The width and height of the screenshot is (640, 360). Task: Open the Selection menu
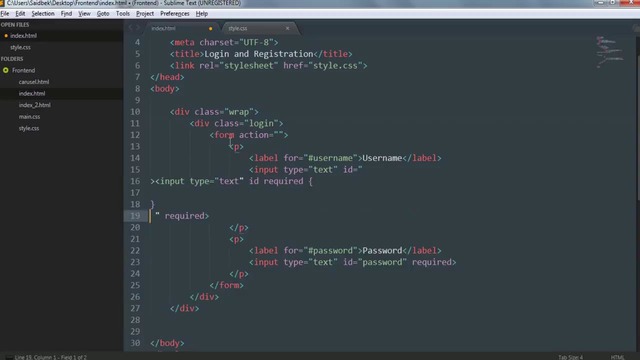[x=43, y=13]
